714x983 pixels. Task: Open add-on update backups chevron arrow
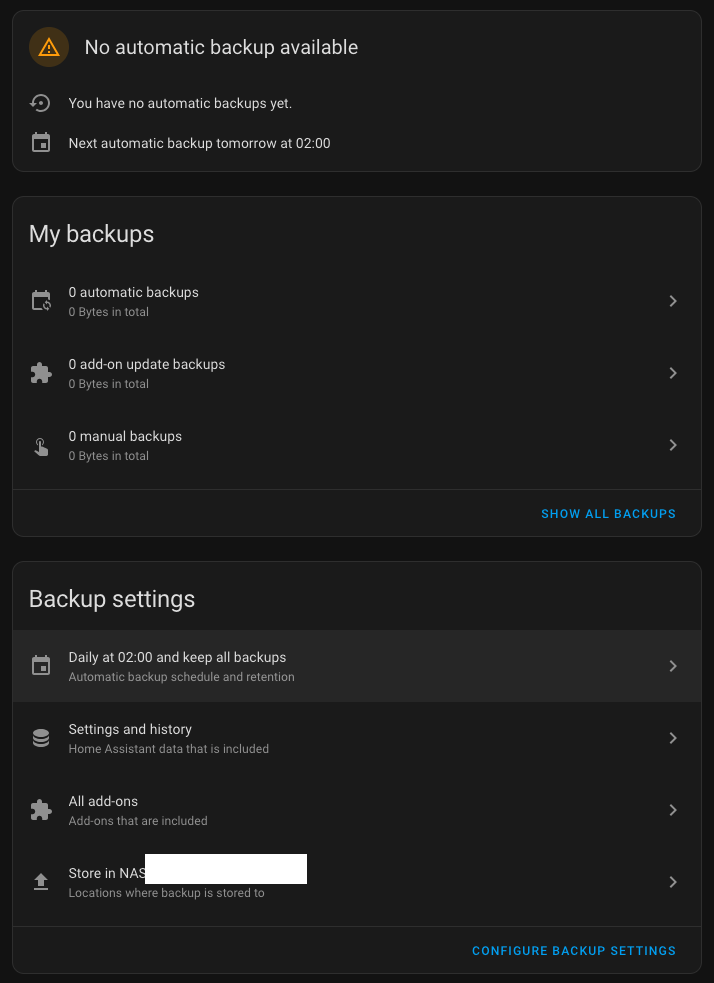pos(673,373)
